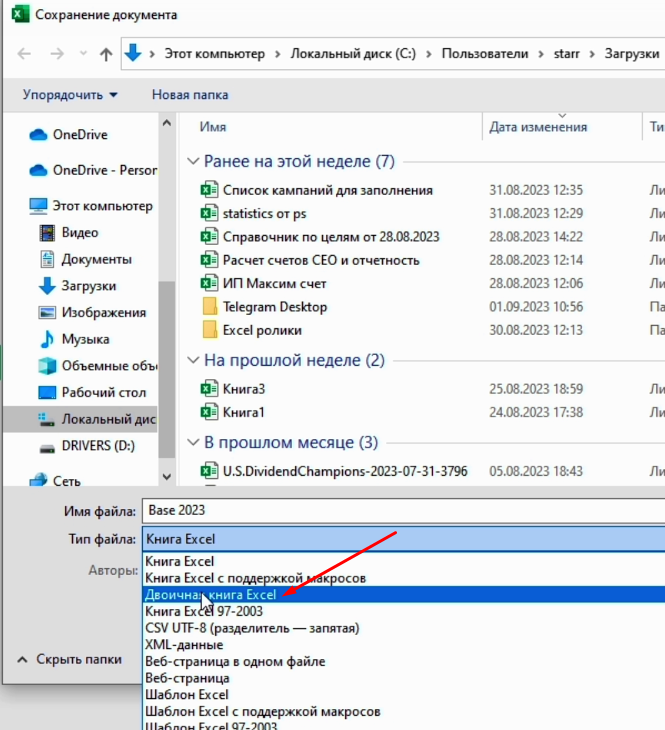Open the 'Упорядочить' menu
Image resolution: width=665 pixels, height=730 pixels.
point(70,95)
